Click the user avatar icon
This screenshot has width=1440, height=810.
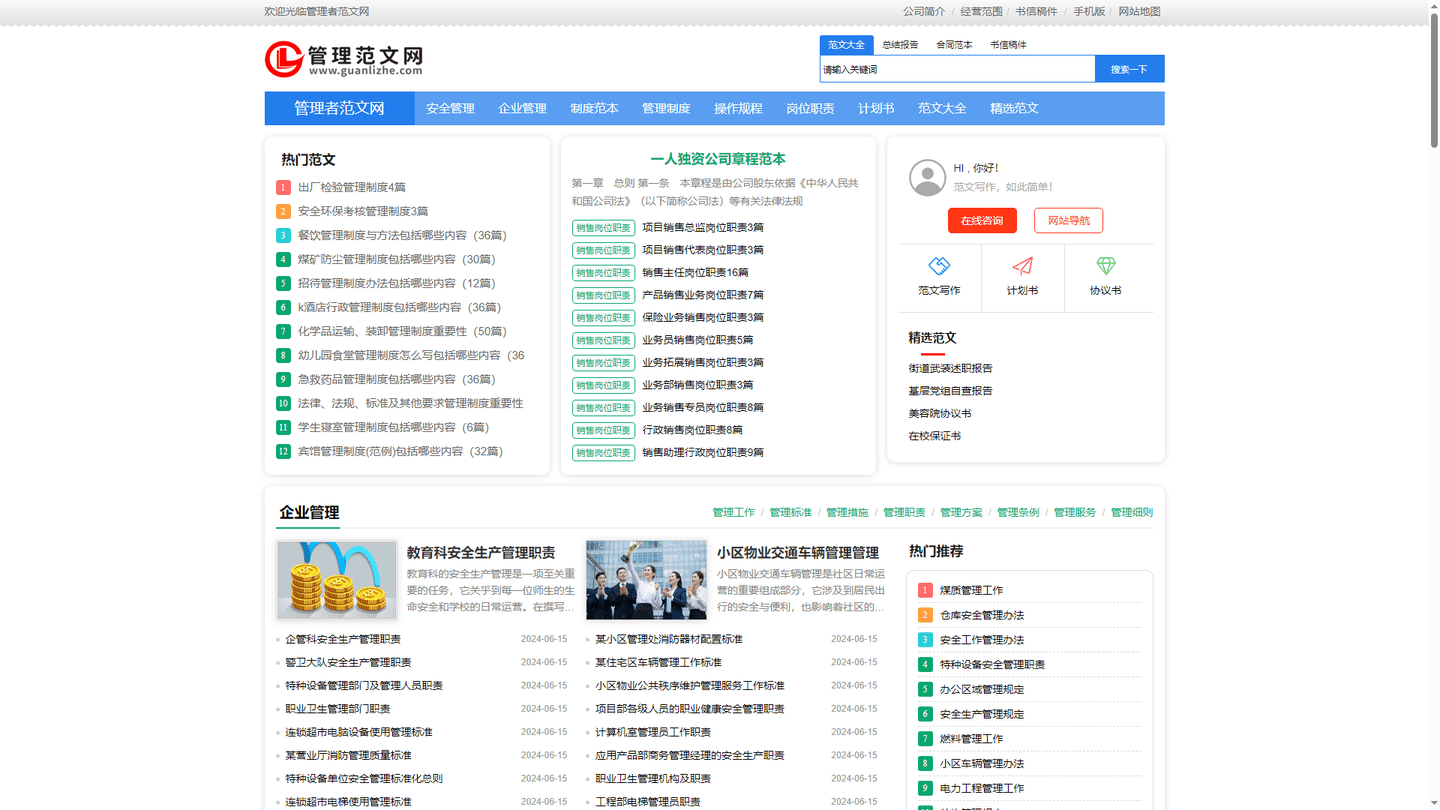point(927,178)
